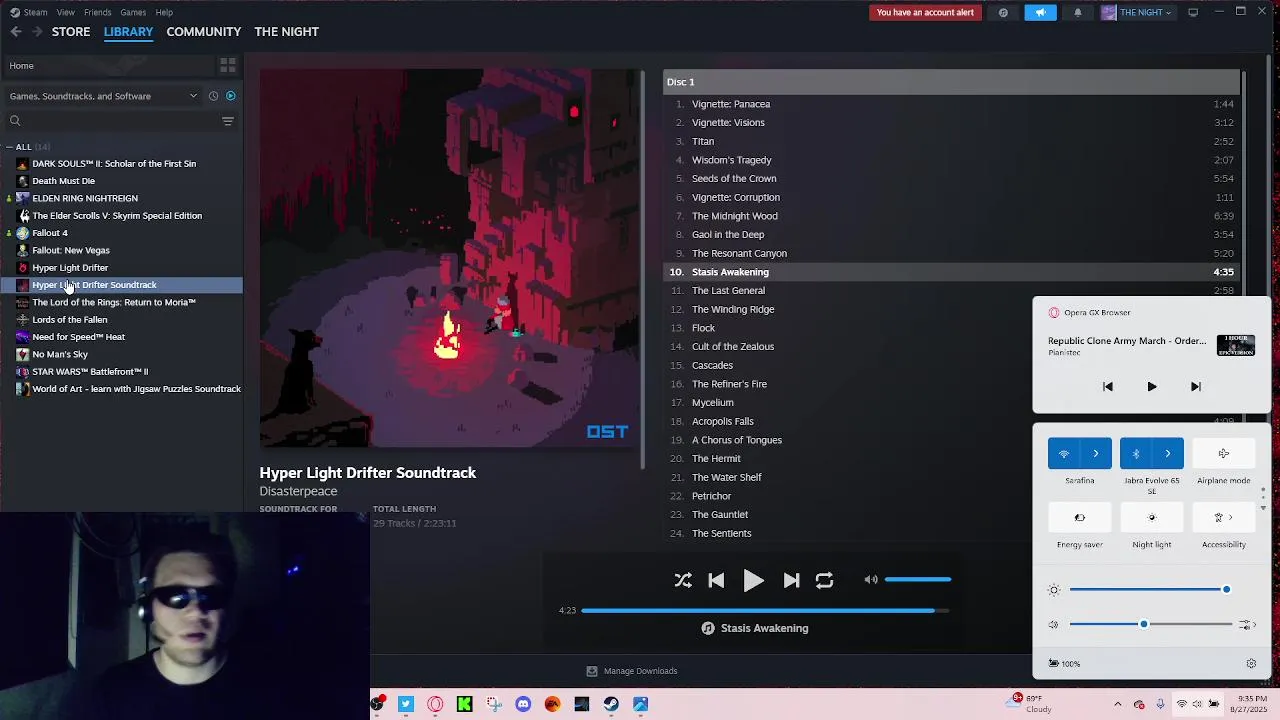Adjust the screen brightness slider
1280x720 pixels.
(1150, 590)
